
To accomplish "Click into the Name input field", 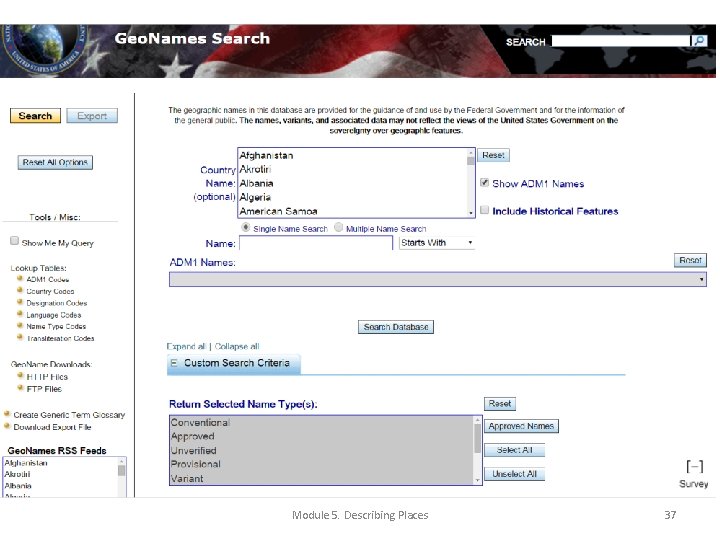I will click(316, 243).
